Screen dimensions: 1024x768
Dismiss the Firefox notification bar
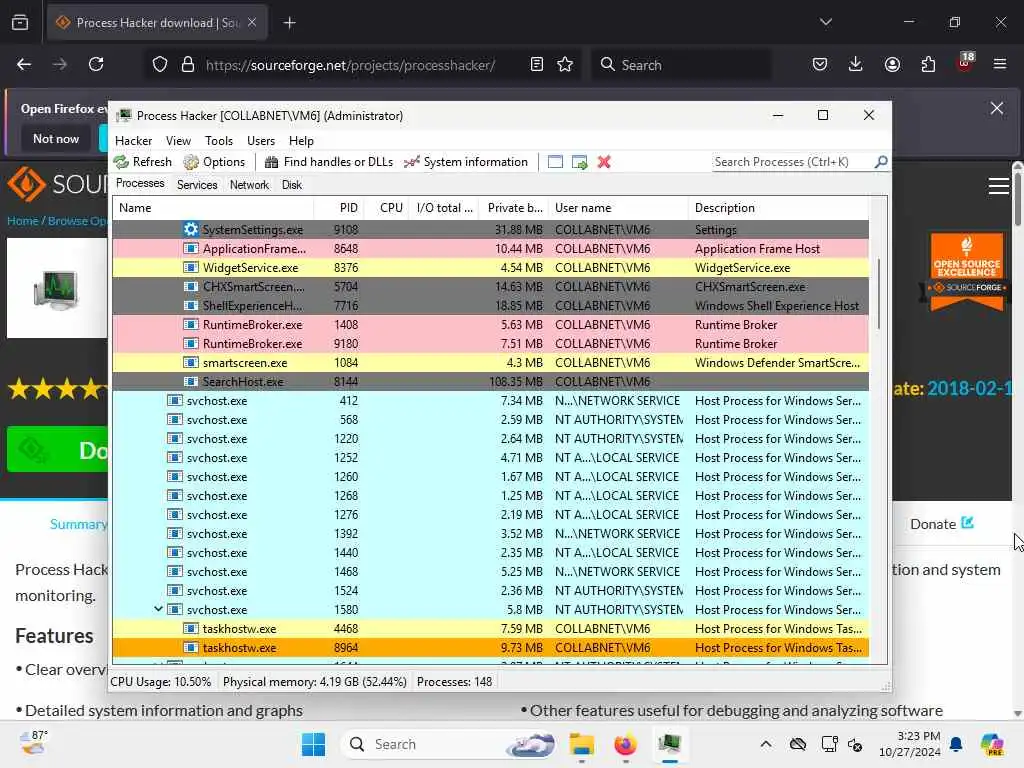(997, 108)
